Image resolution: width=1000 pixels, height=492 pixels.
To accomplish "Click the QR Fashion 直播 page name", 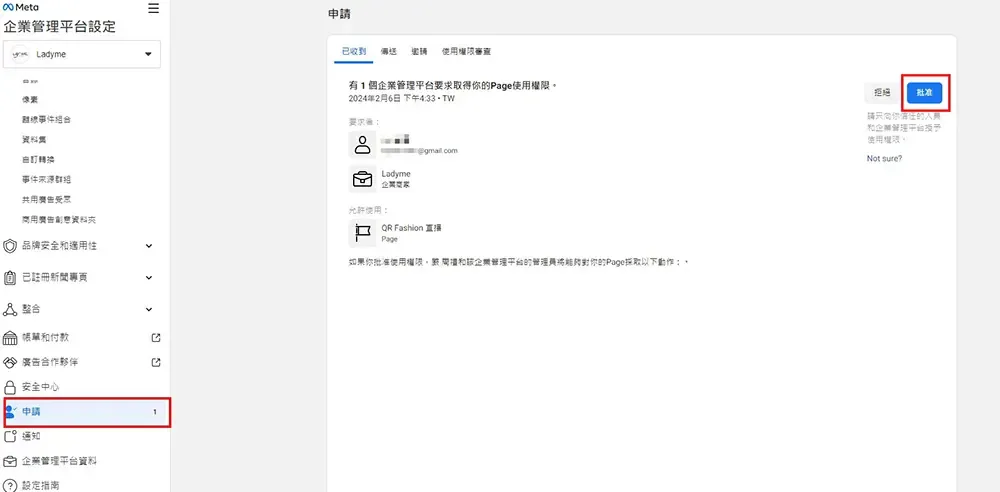I will coord(412,228).
